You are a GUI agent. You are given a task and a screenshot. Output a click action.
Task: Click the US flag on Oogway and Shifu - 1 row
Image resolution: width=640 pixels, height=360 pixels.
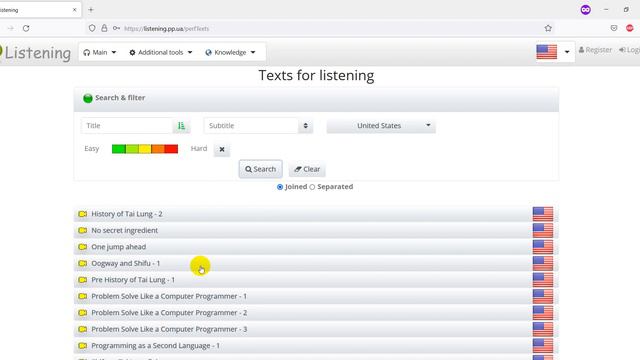[x=543, y=263]
